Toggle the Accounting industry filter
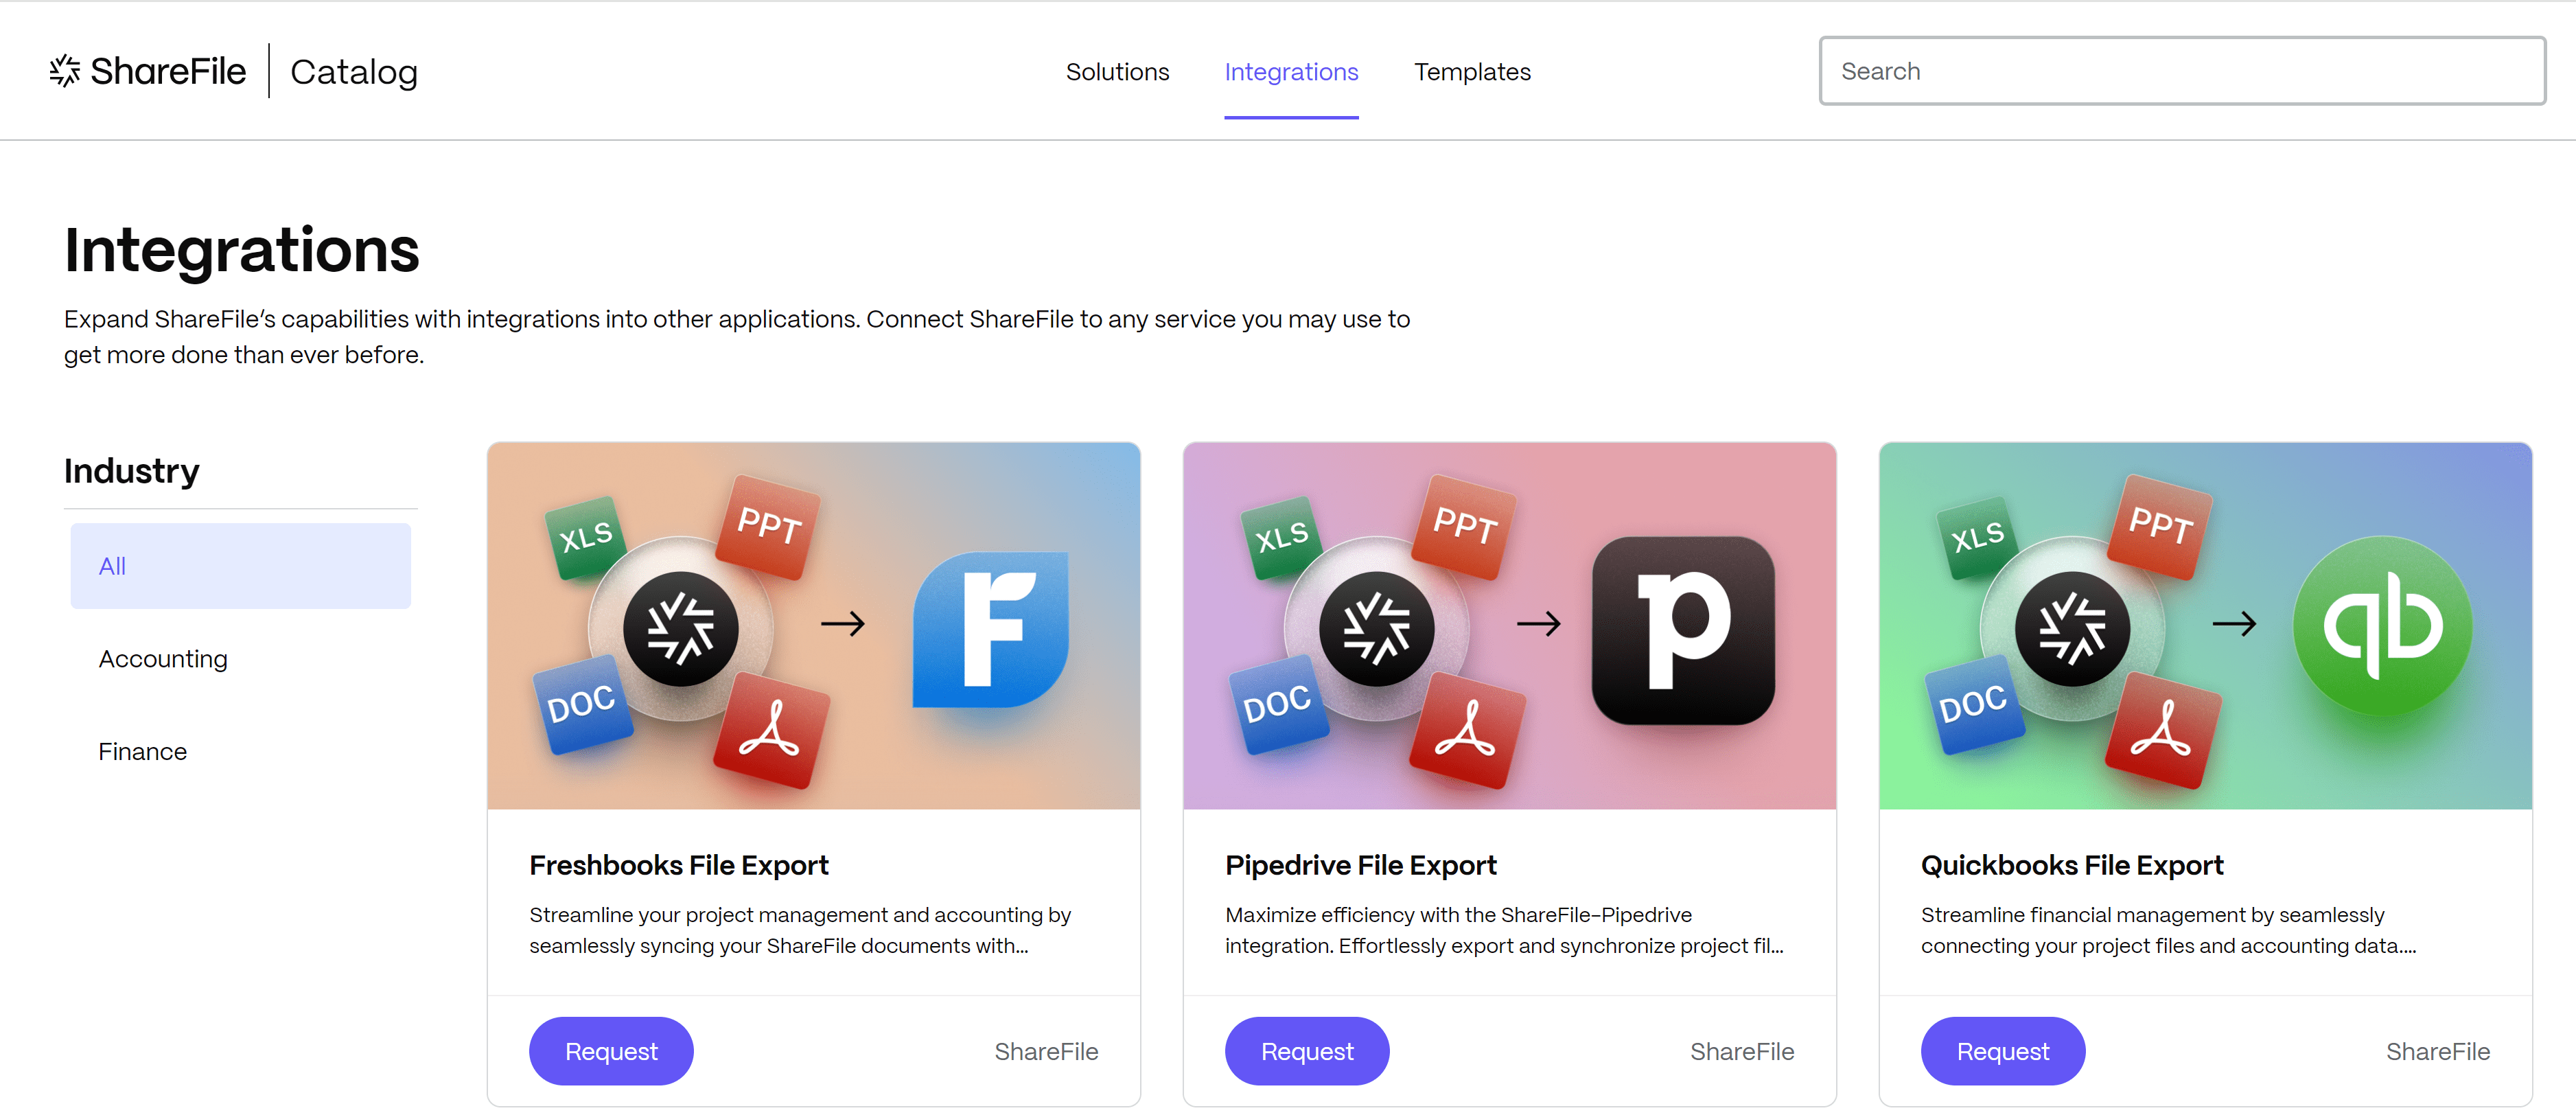Image resolution: width=2576 pixels, height=1115 pixels. (x=161, y=657)
